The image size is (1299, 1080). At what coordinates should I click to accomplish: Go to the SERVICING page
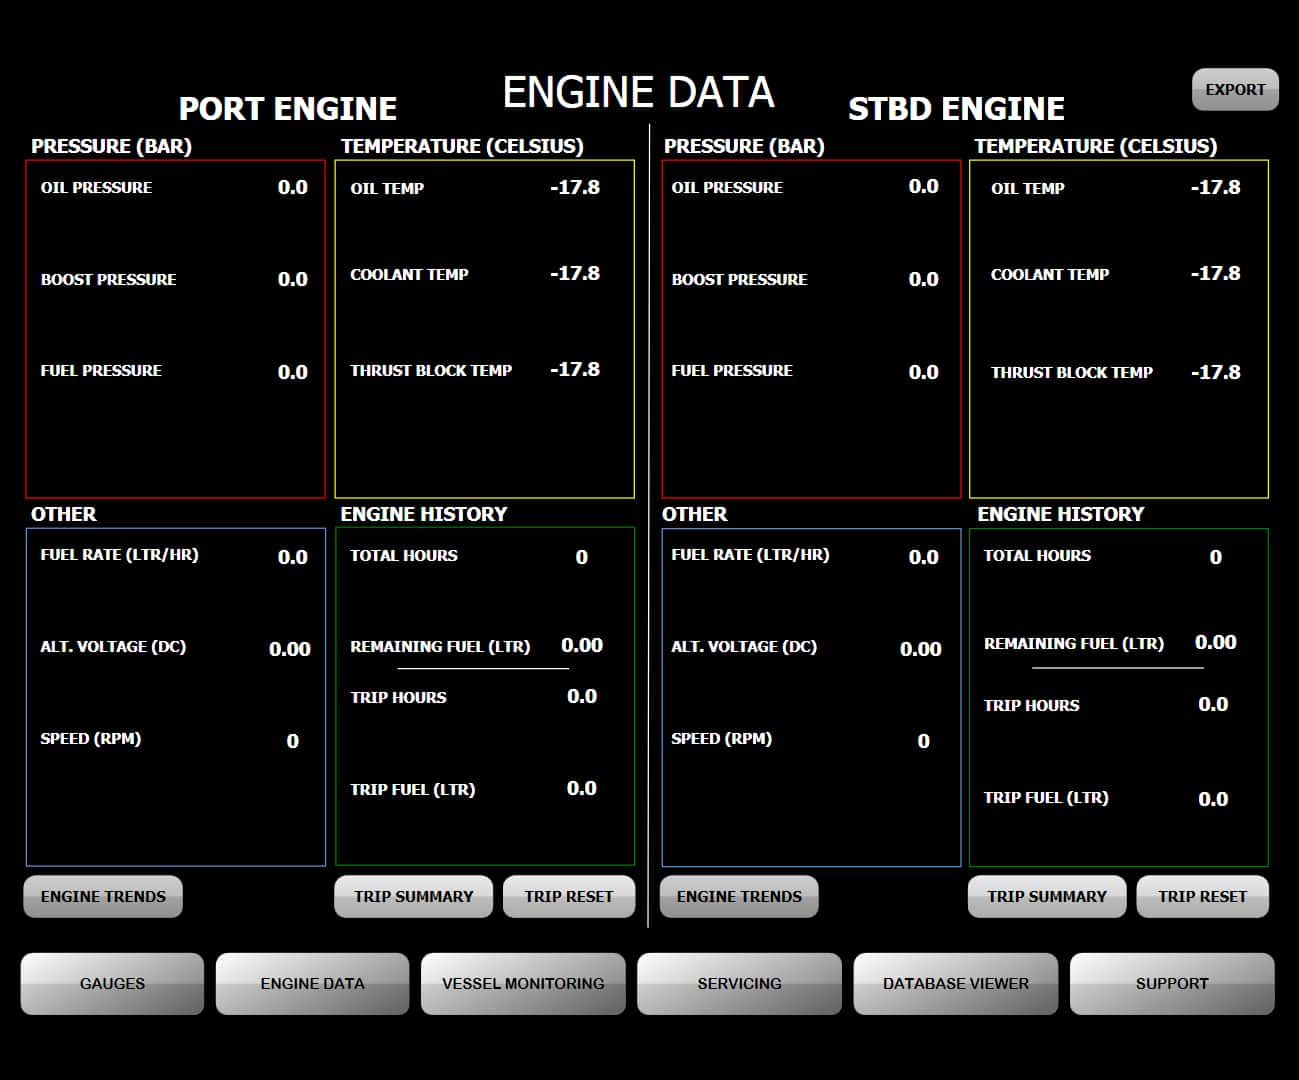[x=739, y=983]
